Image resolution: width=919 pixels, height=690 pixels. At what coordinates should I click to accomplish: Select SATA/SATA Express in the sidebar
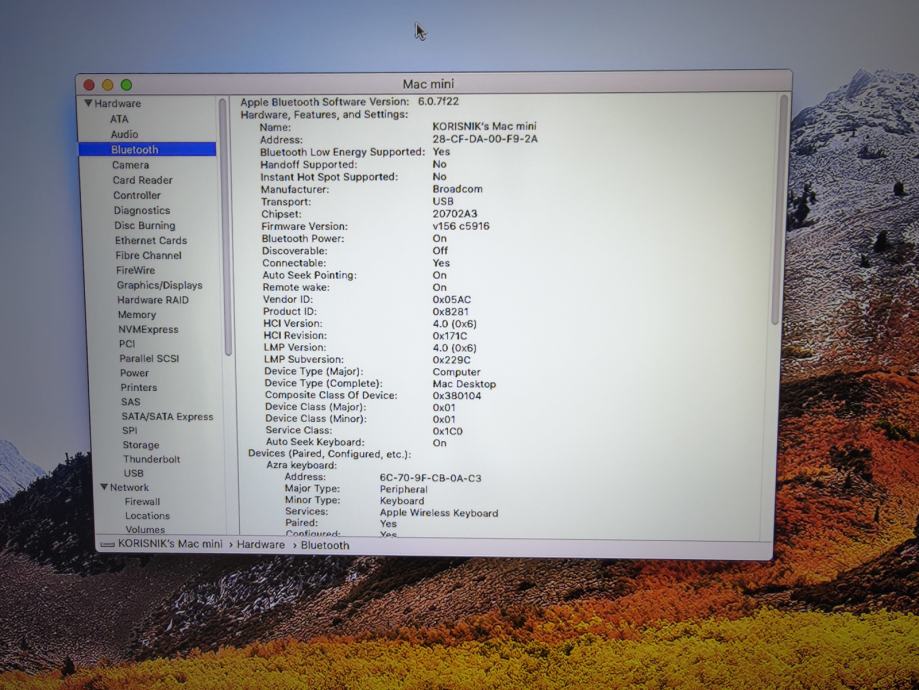[167, 417]
